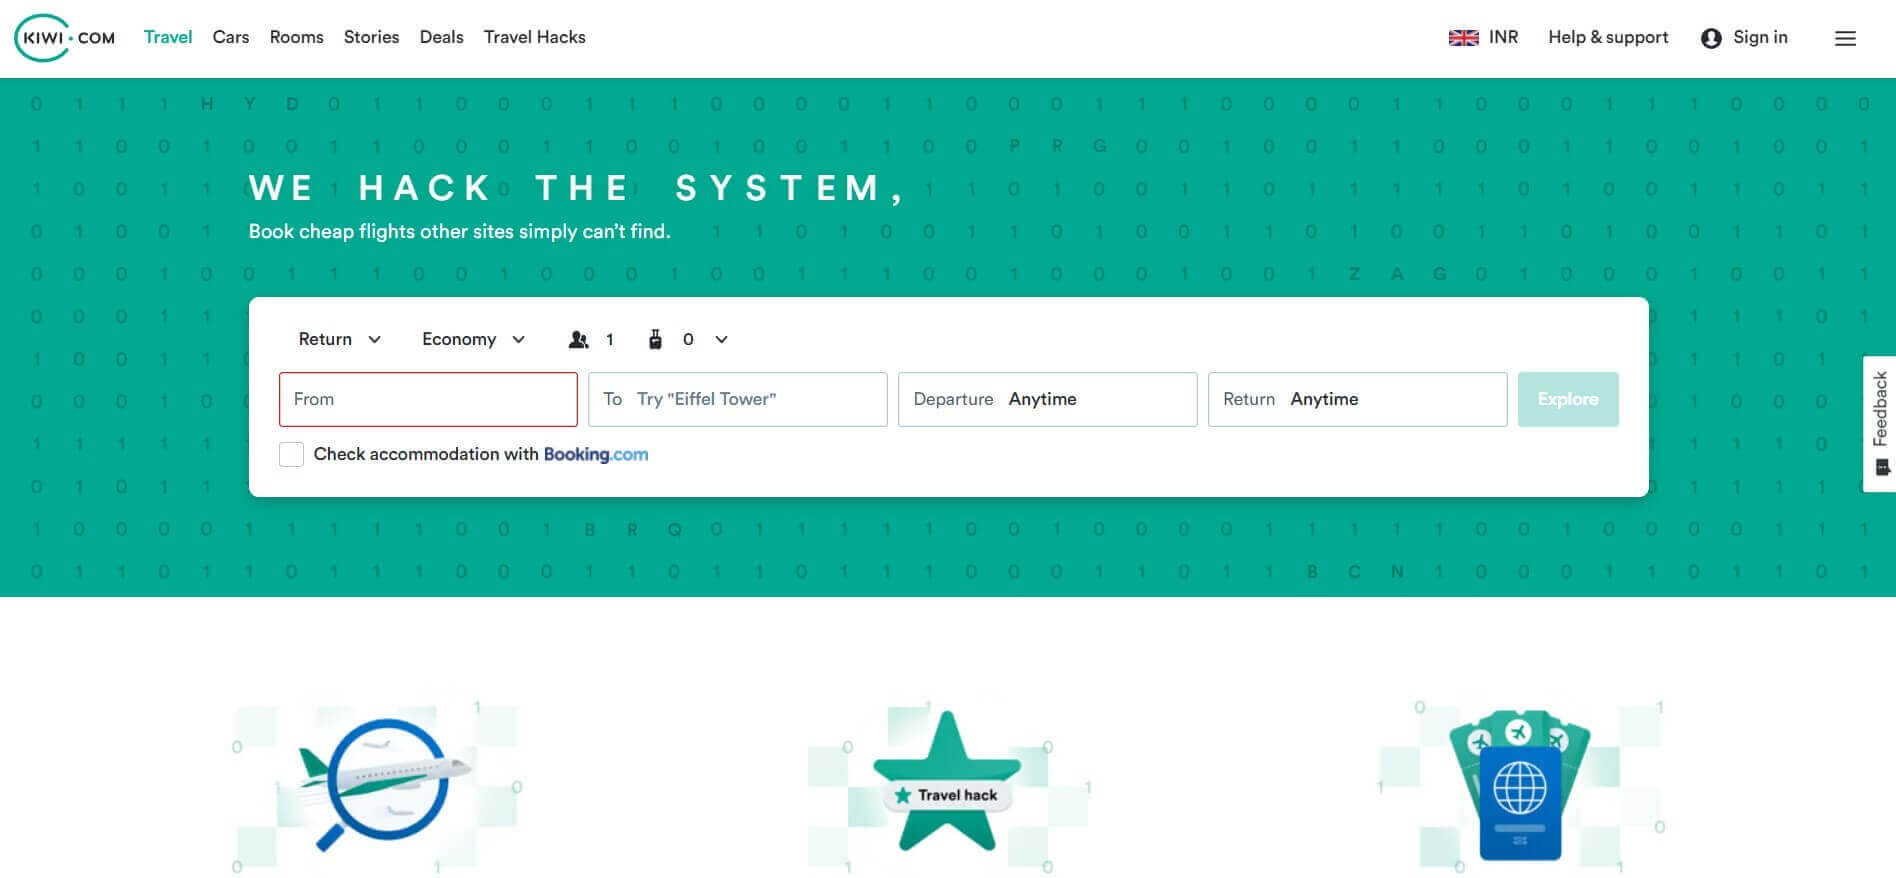Click the Check accommodation with Booking.com label
The height and width of the screenshot is (878, 1896).
pyautogui.click(x=481, y=455)
